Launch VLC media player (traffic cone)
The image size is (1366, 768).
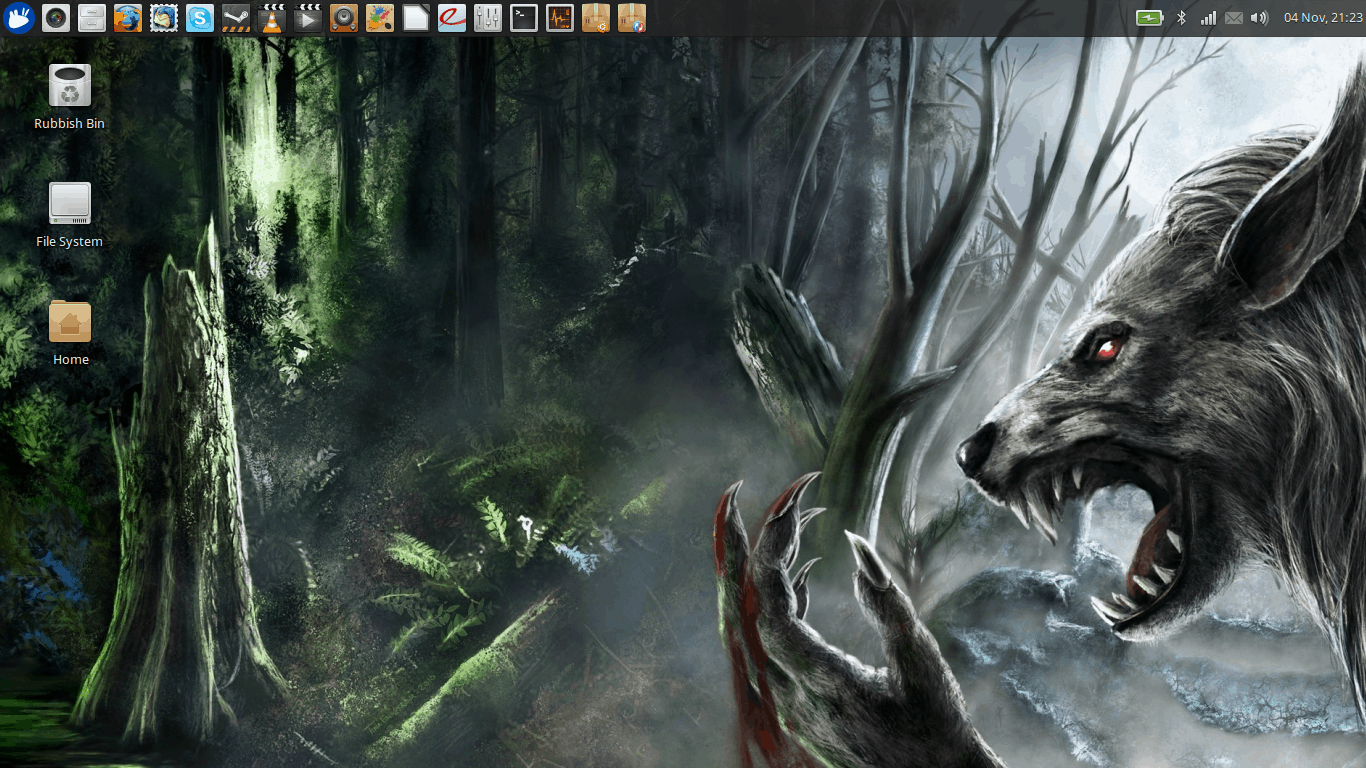tap(272, 18)
